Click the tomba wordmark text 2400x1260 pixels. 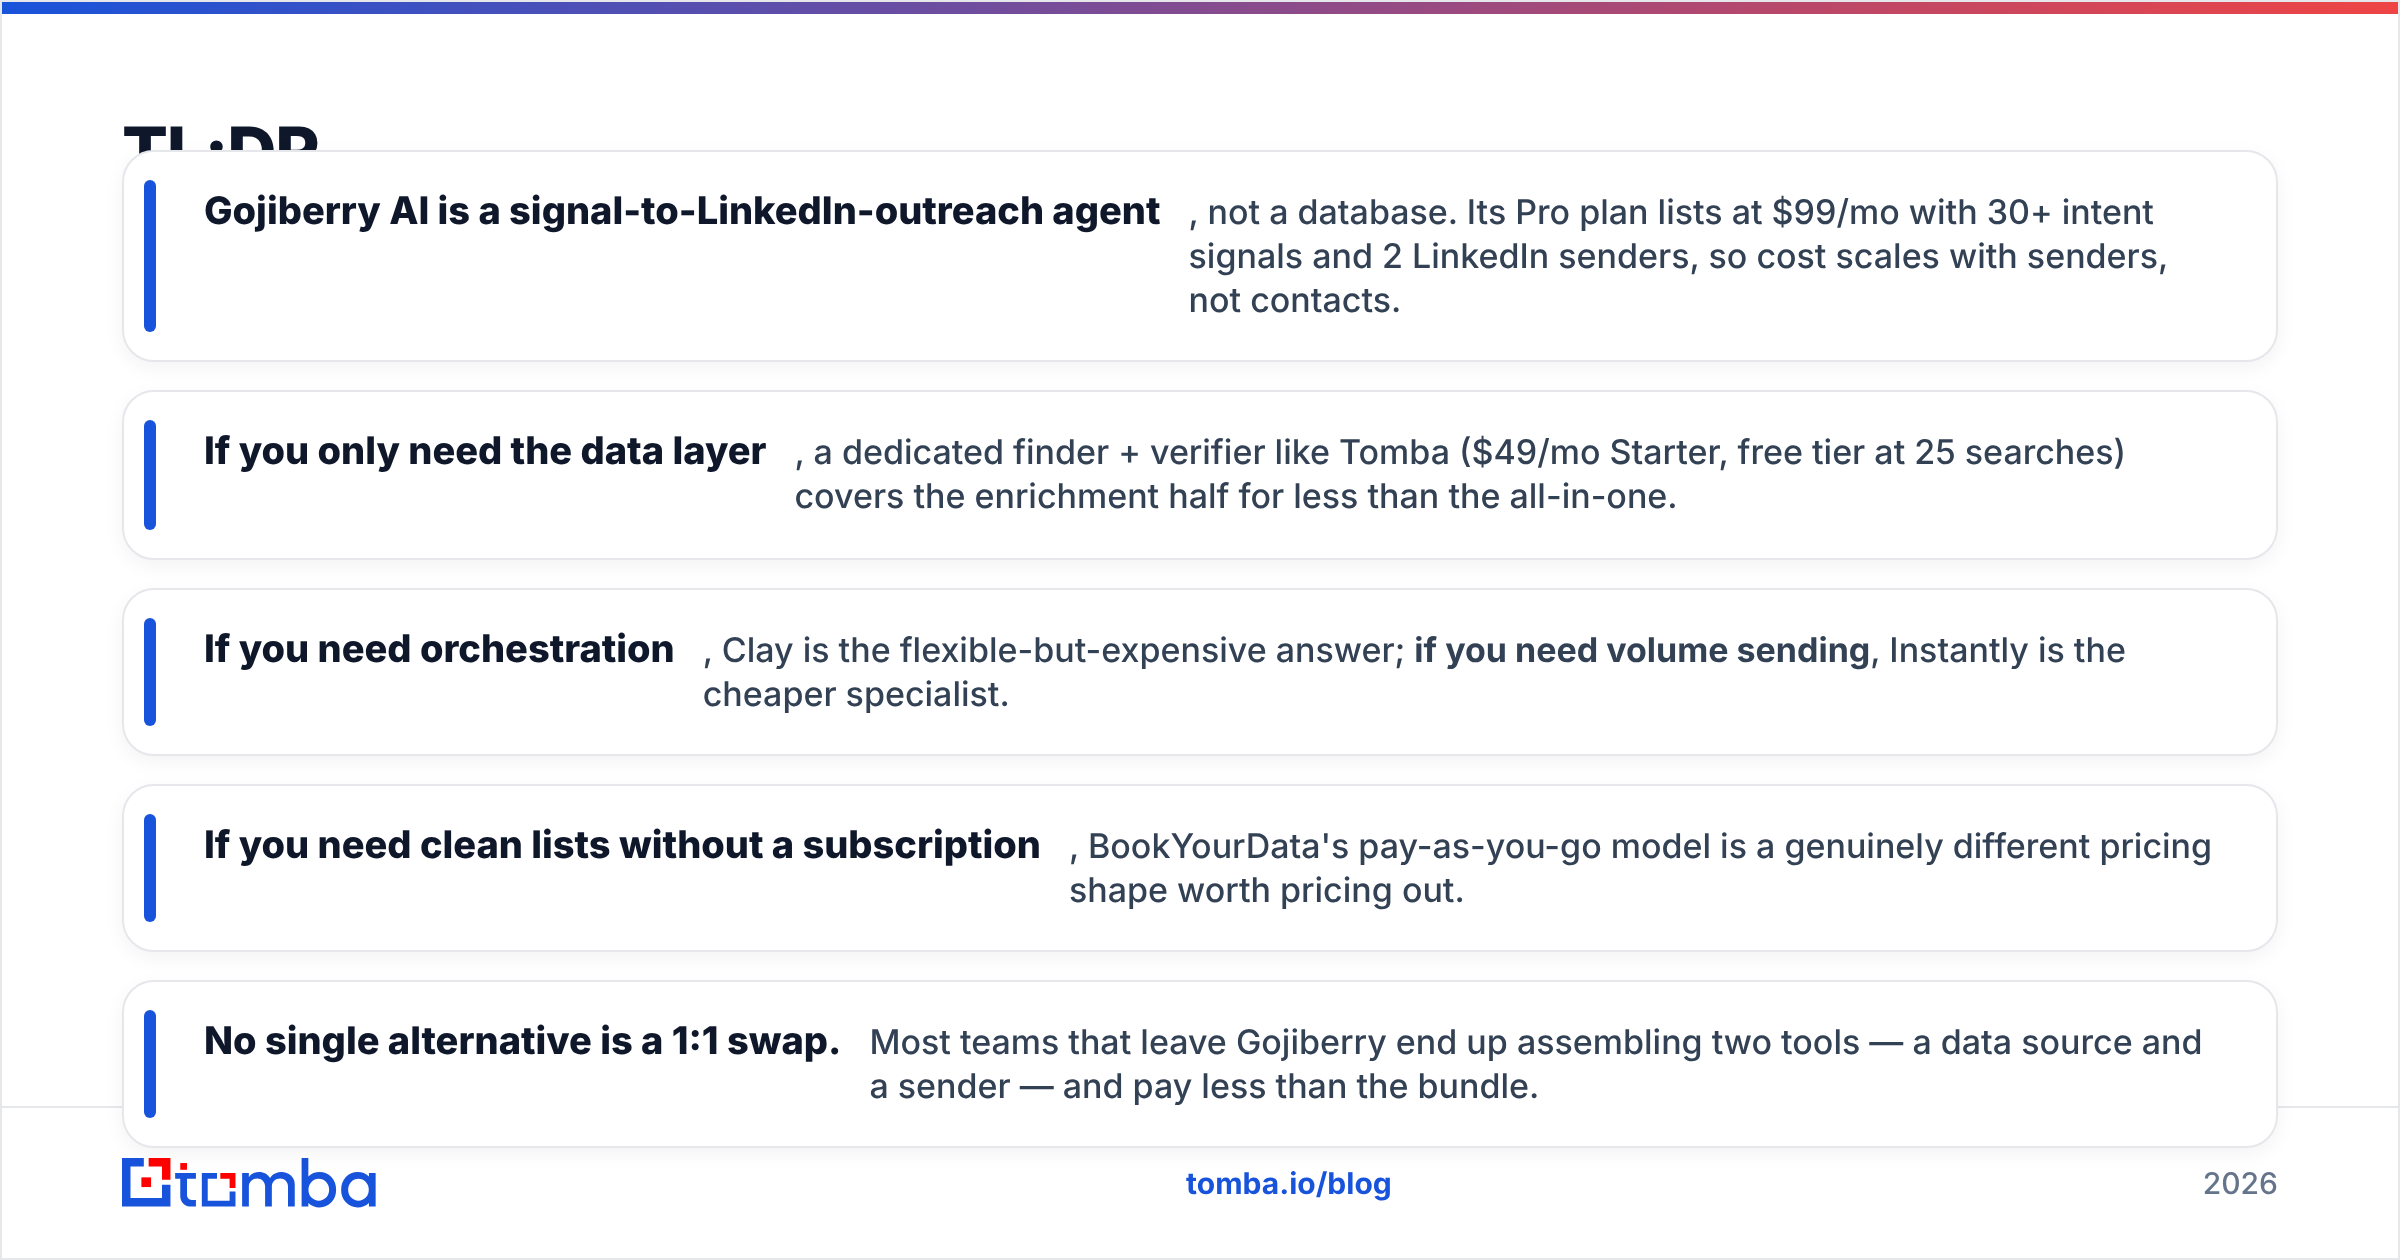point(277,1183)
